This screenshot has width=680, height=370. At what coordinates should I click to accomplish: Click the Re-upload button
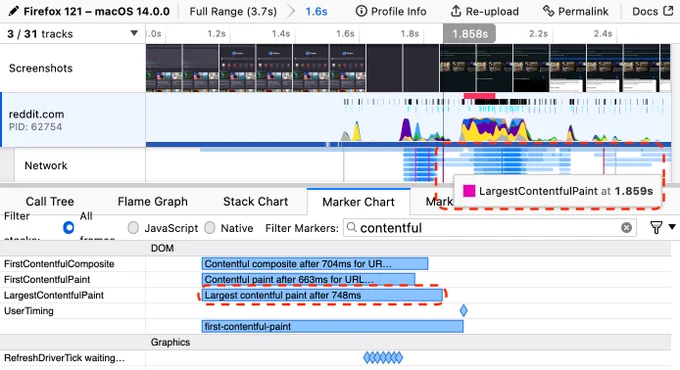[x=484, y=11]
